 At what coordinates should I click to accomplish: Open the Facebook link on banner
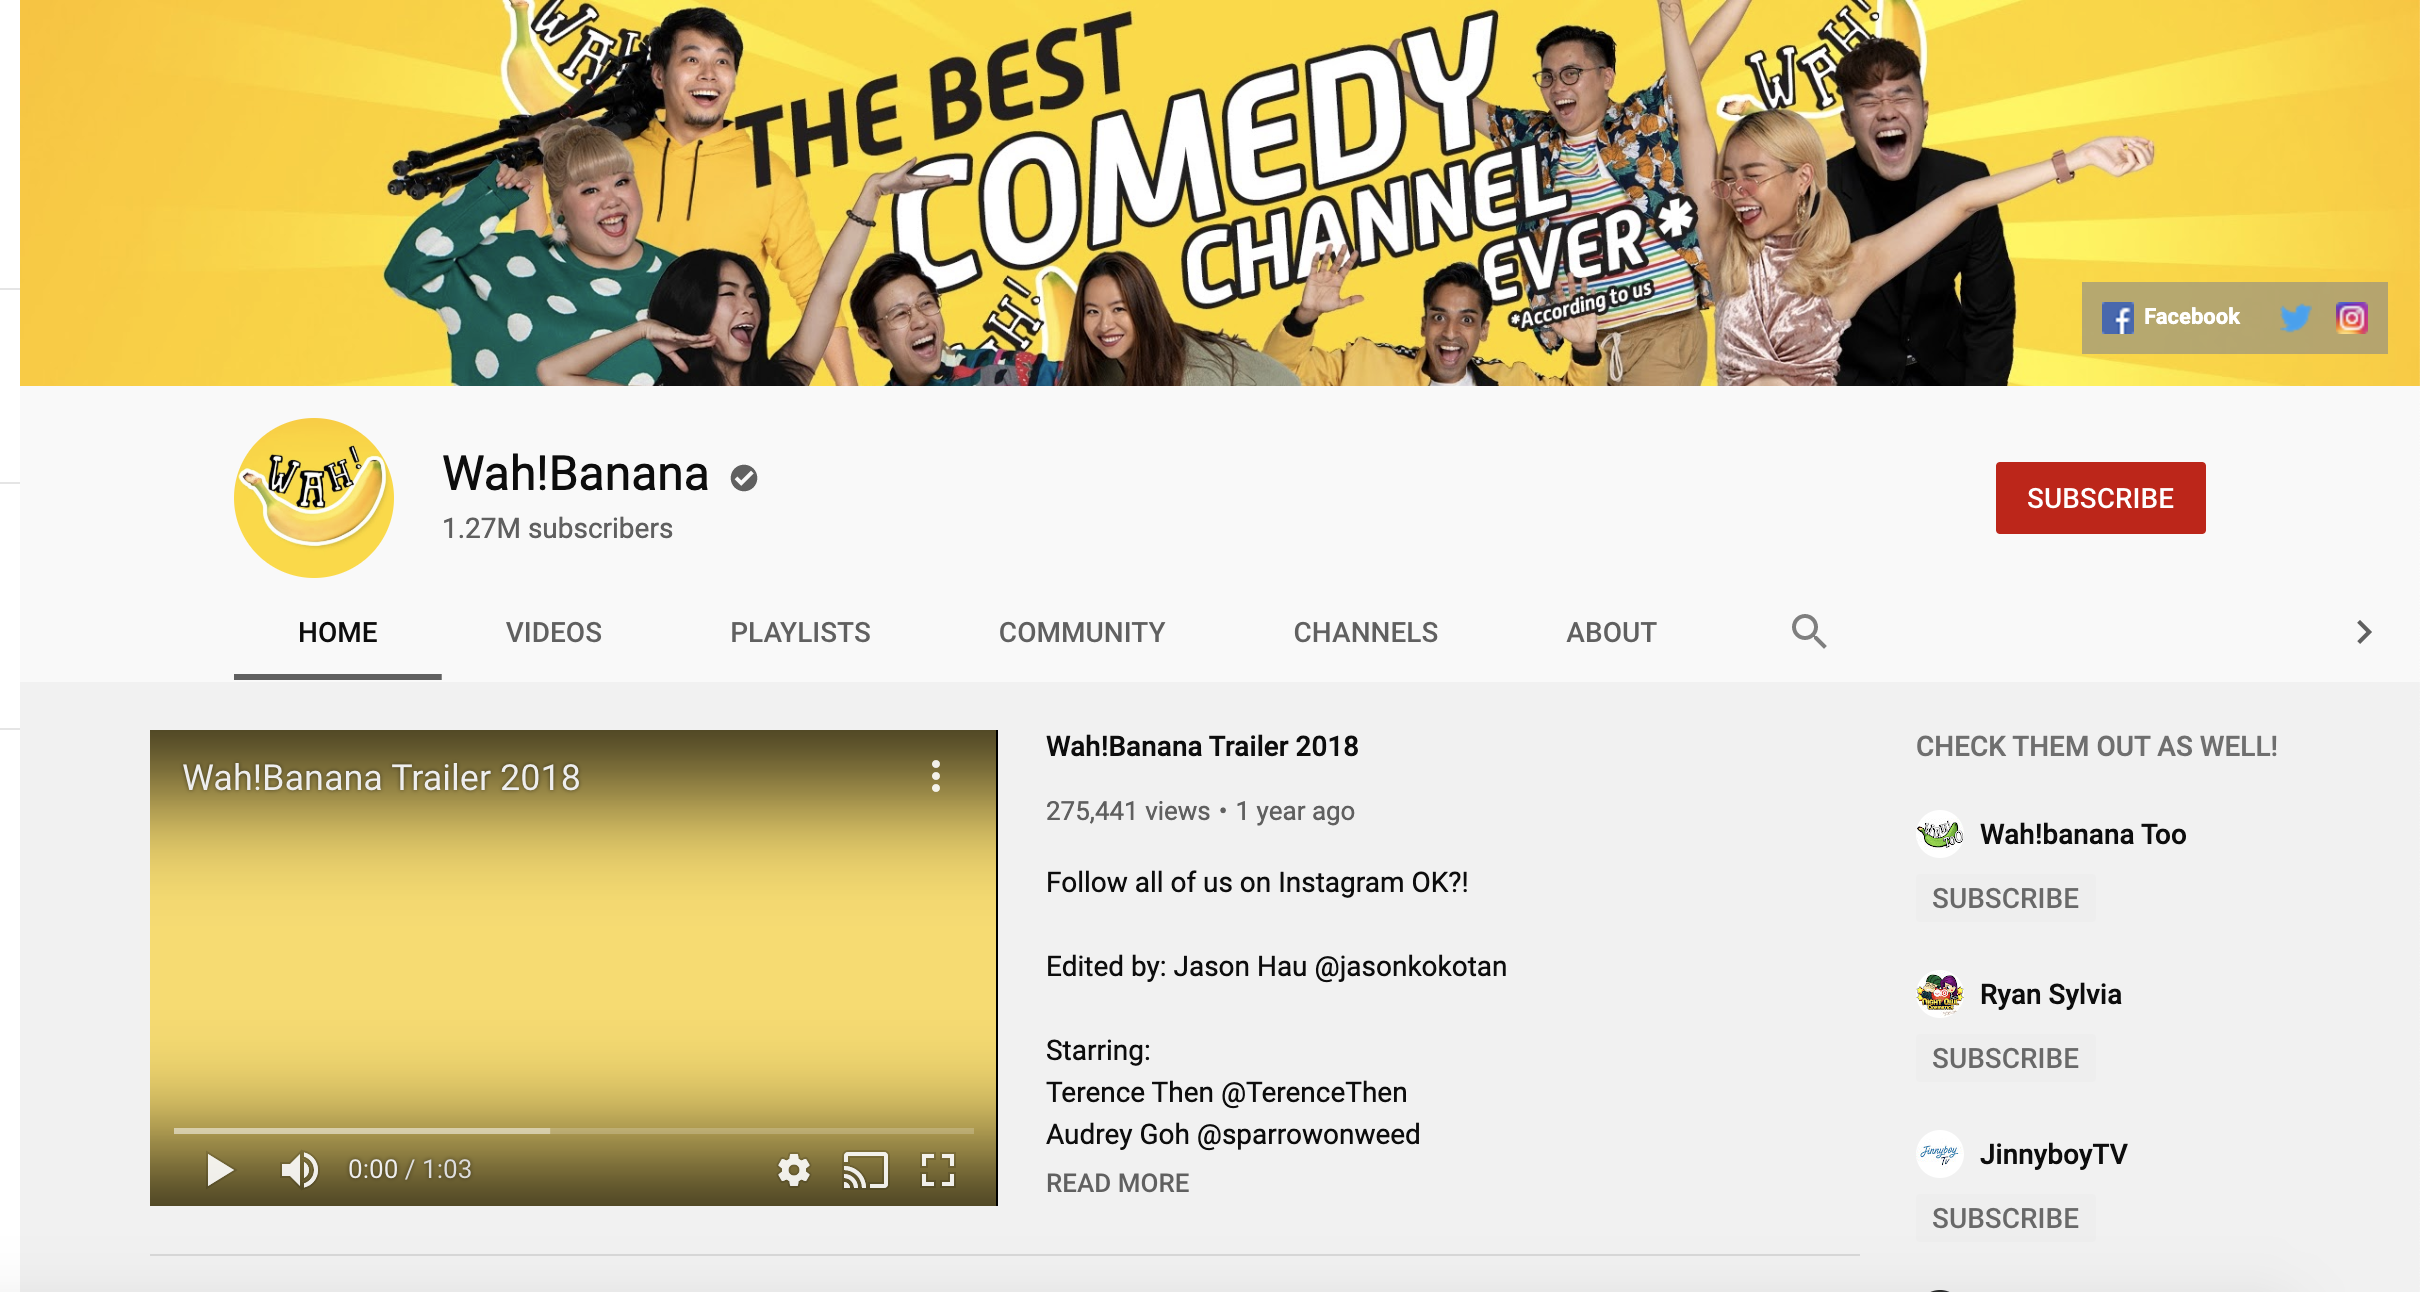pyautogui.click(x=2171, y=317)
